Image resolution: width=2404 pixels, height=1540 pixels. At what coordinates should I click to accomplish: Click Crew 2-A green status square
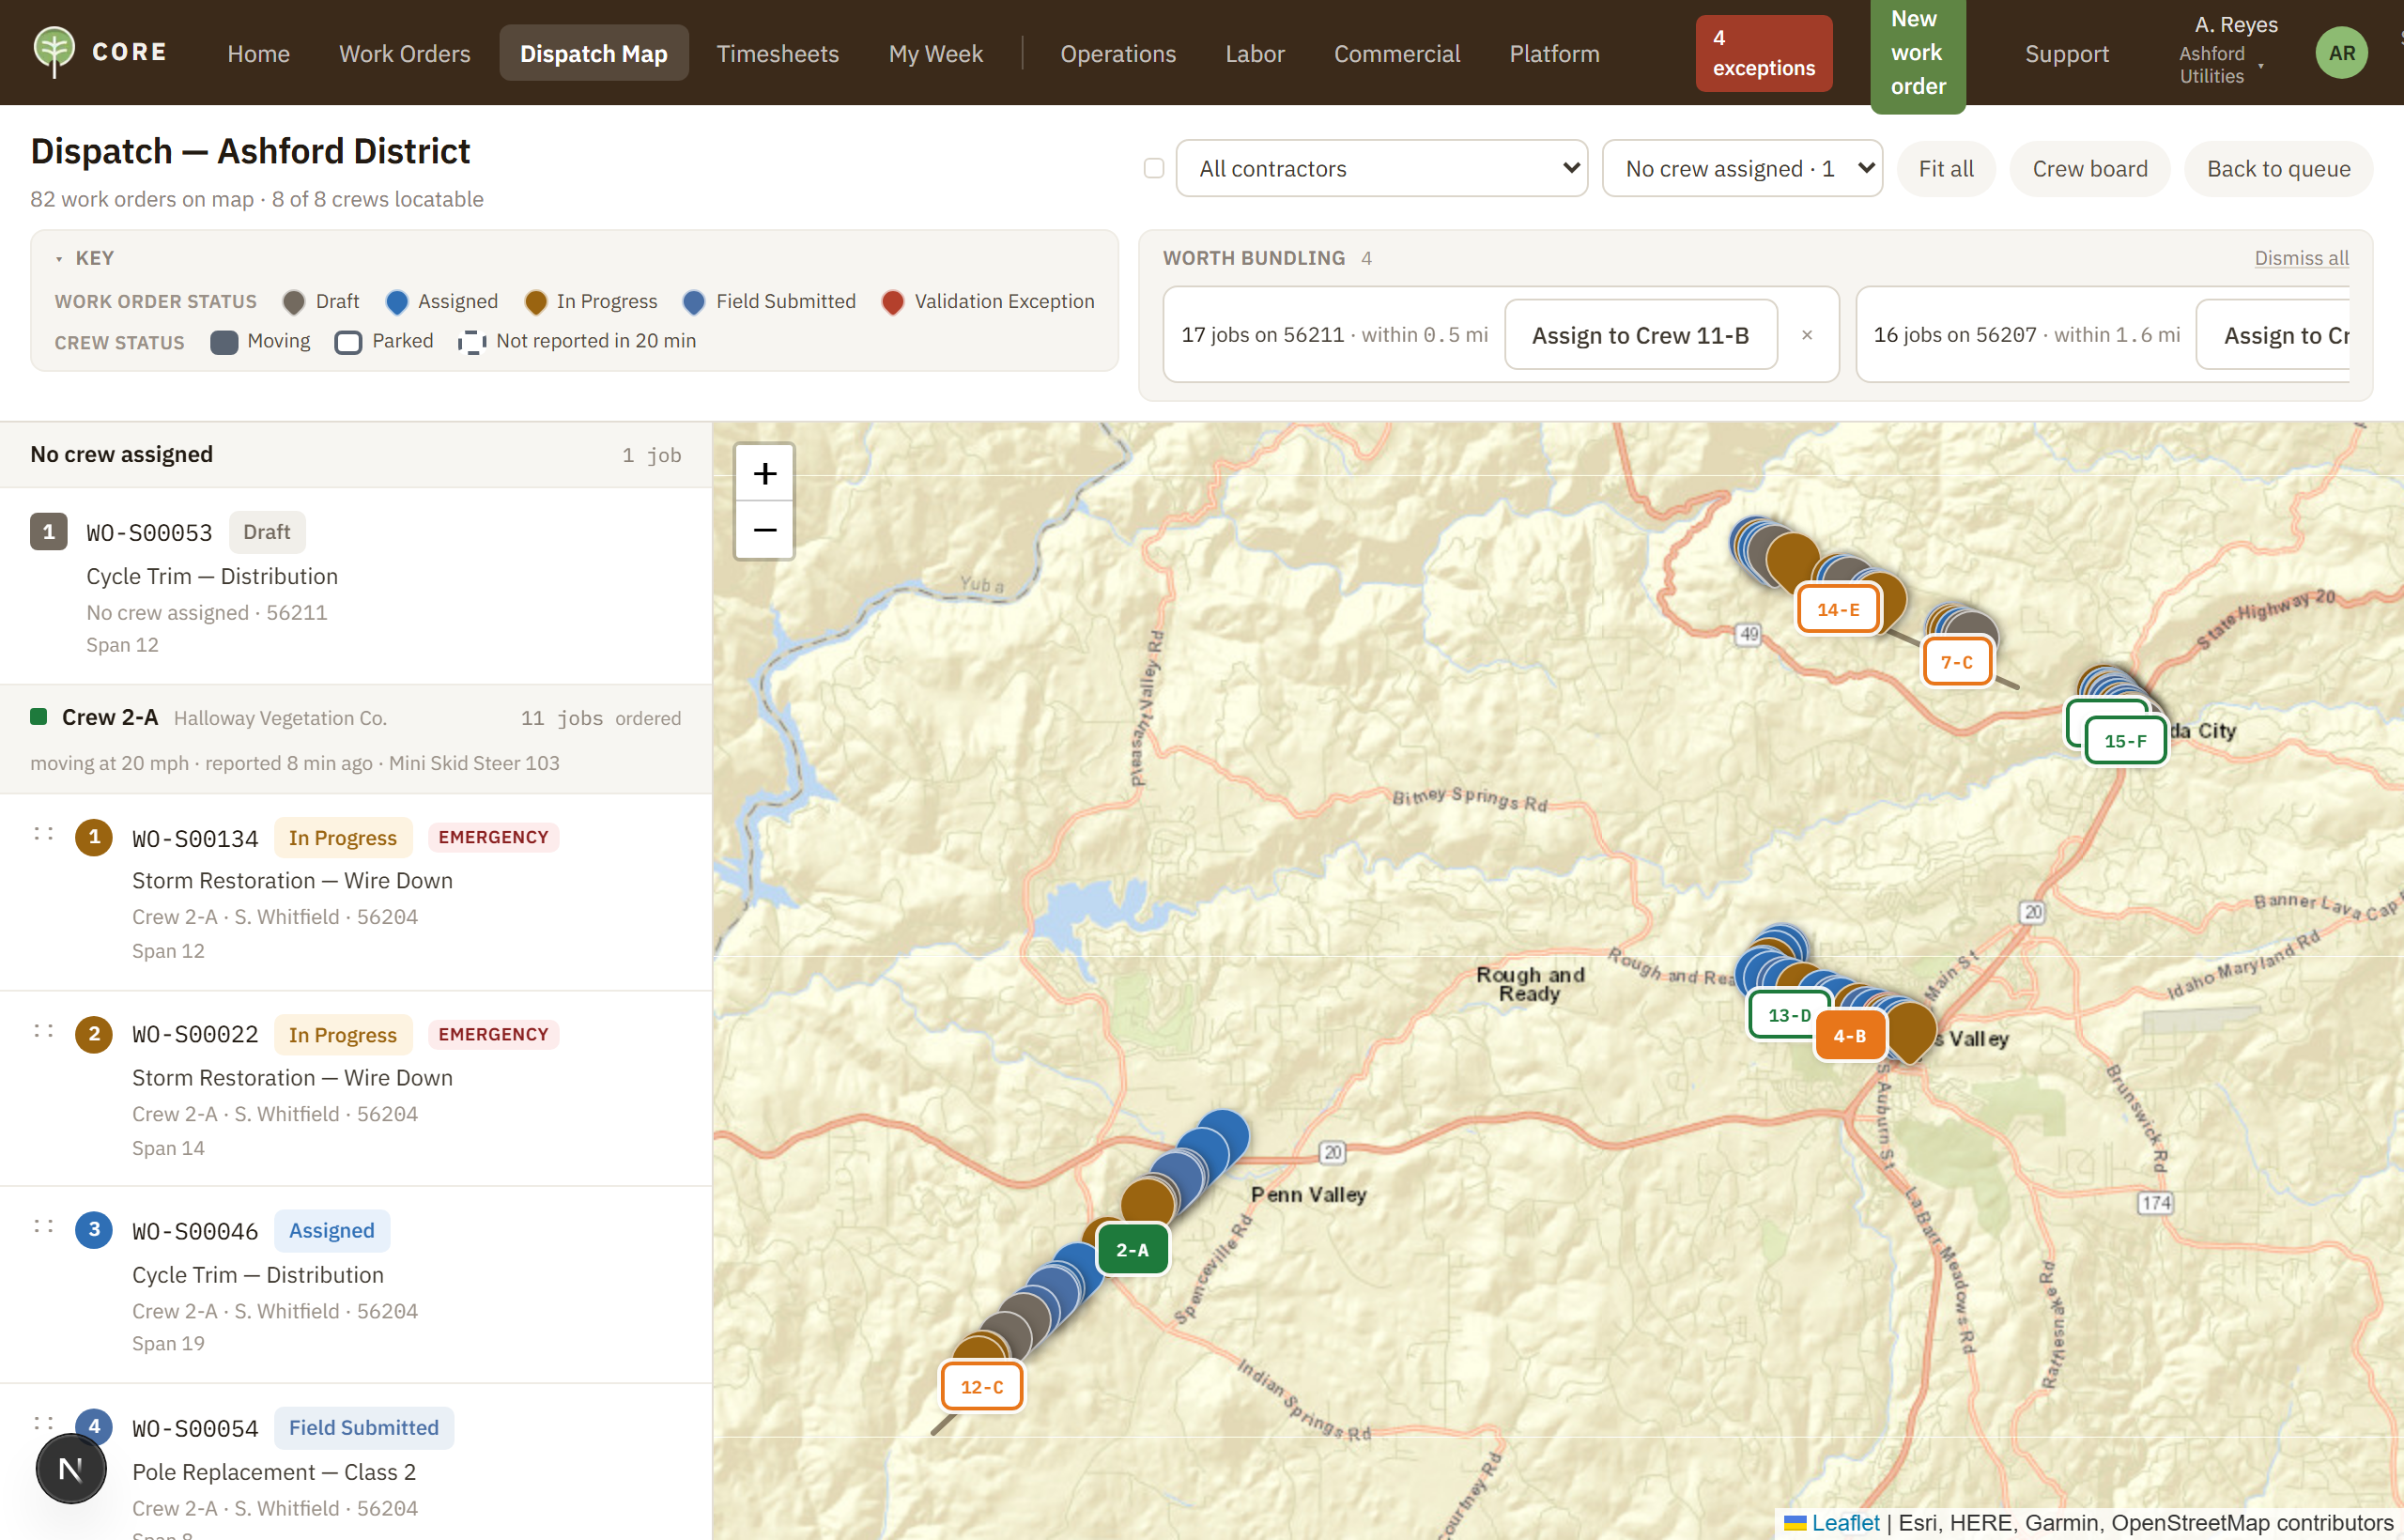coord(39,716)
